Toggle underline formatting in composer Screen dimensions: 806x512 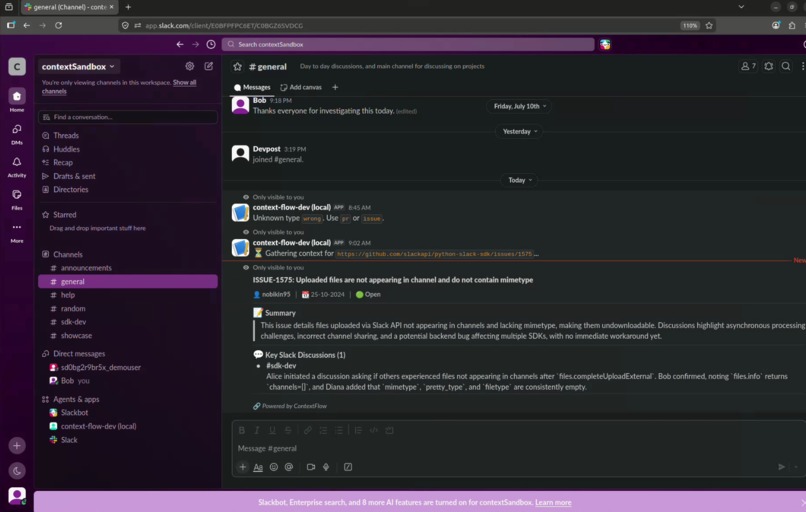[272, 430]
